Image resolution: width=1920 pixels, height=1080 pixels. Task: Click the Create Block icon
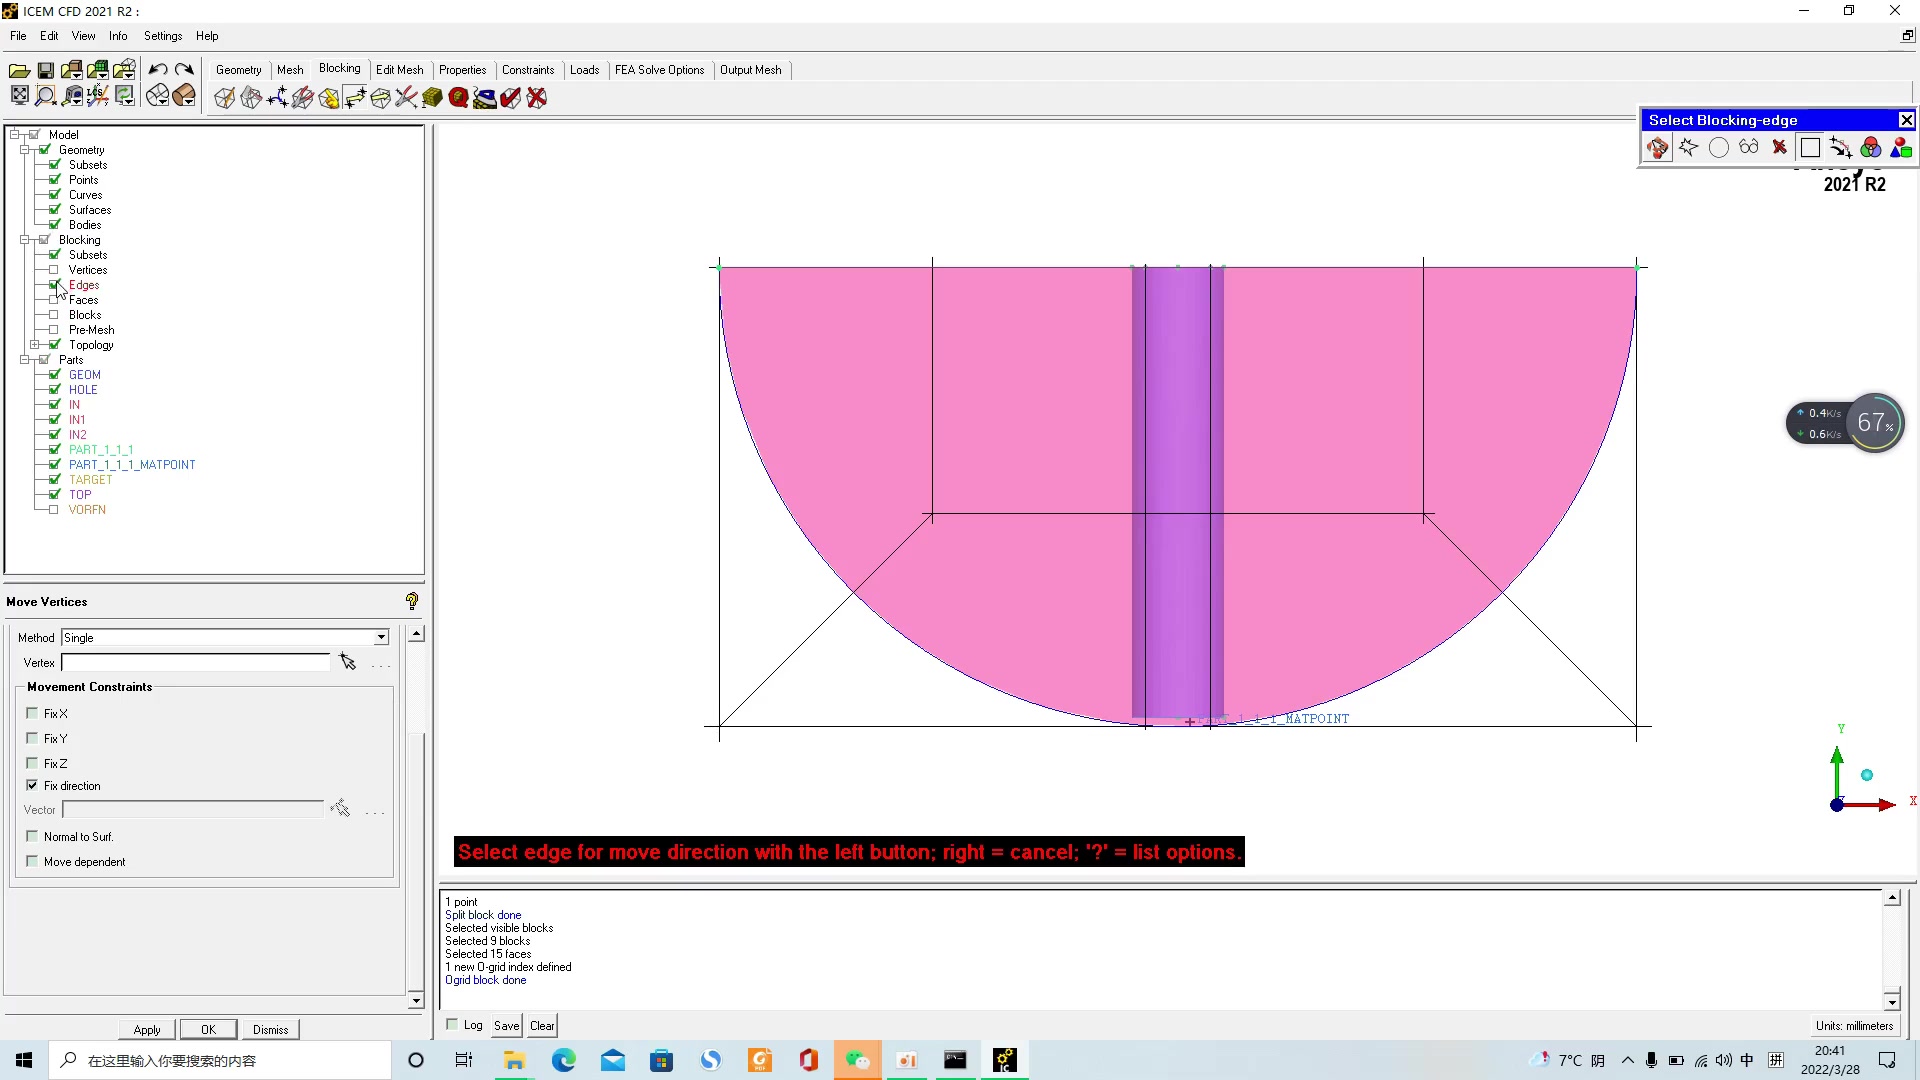pos(224,97)
